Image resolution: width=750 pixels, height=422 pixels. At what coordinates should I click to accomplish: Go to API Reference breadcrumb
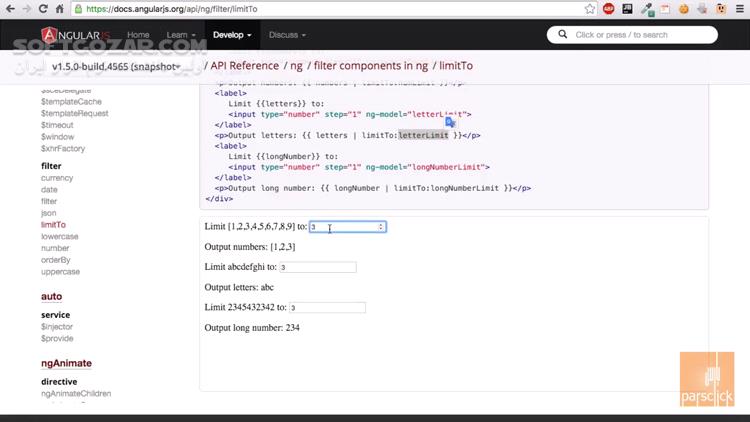pos(244,66)
